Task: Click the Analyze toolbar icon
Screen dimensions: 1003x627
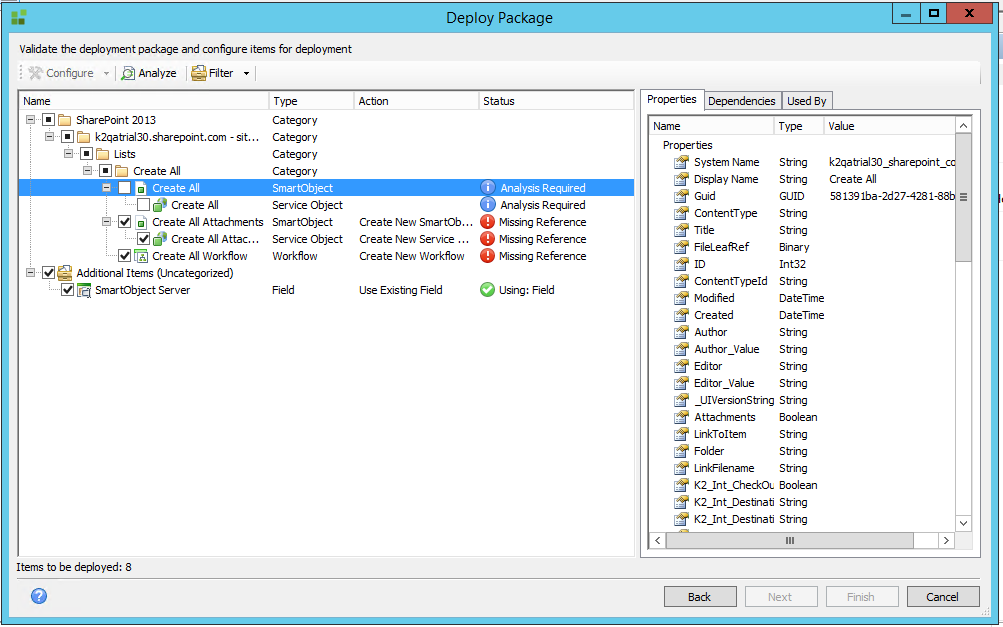Action: click(x=128, y=73)
